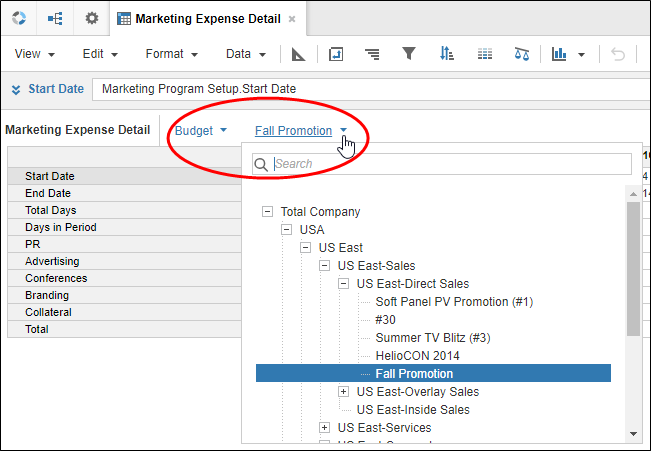Select Total Company in the tree
651x451 pixels.
(320, 212)
